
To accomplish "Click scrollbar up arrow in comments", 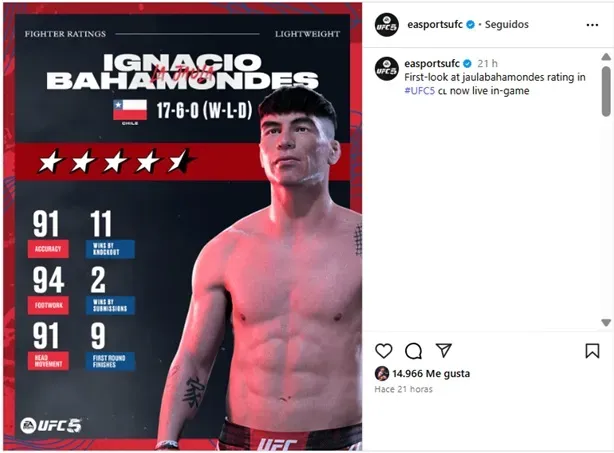I will click(x=606, y=57).
